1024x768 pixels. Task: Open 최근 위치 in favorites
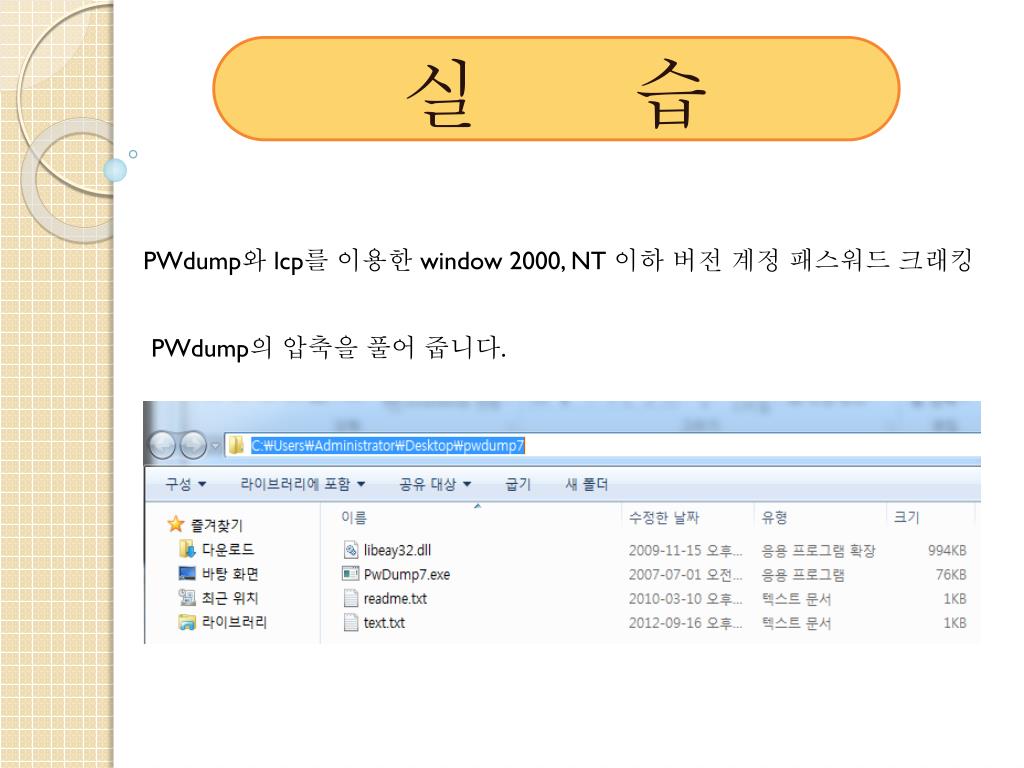[x=230, y=598]
